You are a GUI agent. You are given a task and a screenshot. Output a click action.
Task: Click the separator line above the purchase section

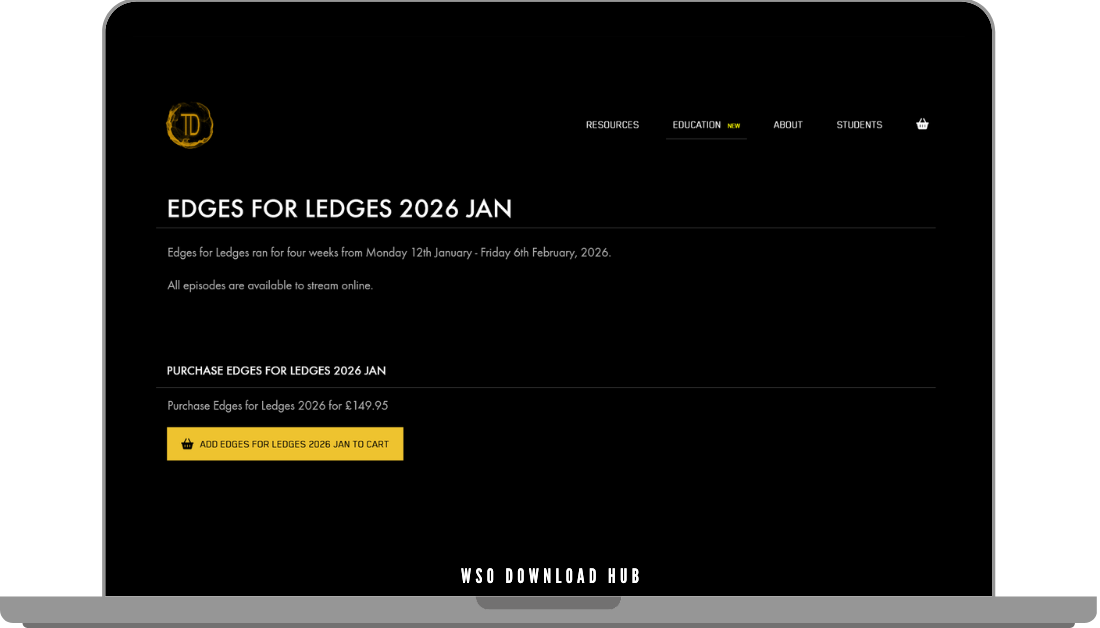point(550,387)
